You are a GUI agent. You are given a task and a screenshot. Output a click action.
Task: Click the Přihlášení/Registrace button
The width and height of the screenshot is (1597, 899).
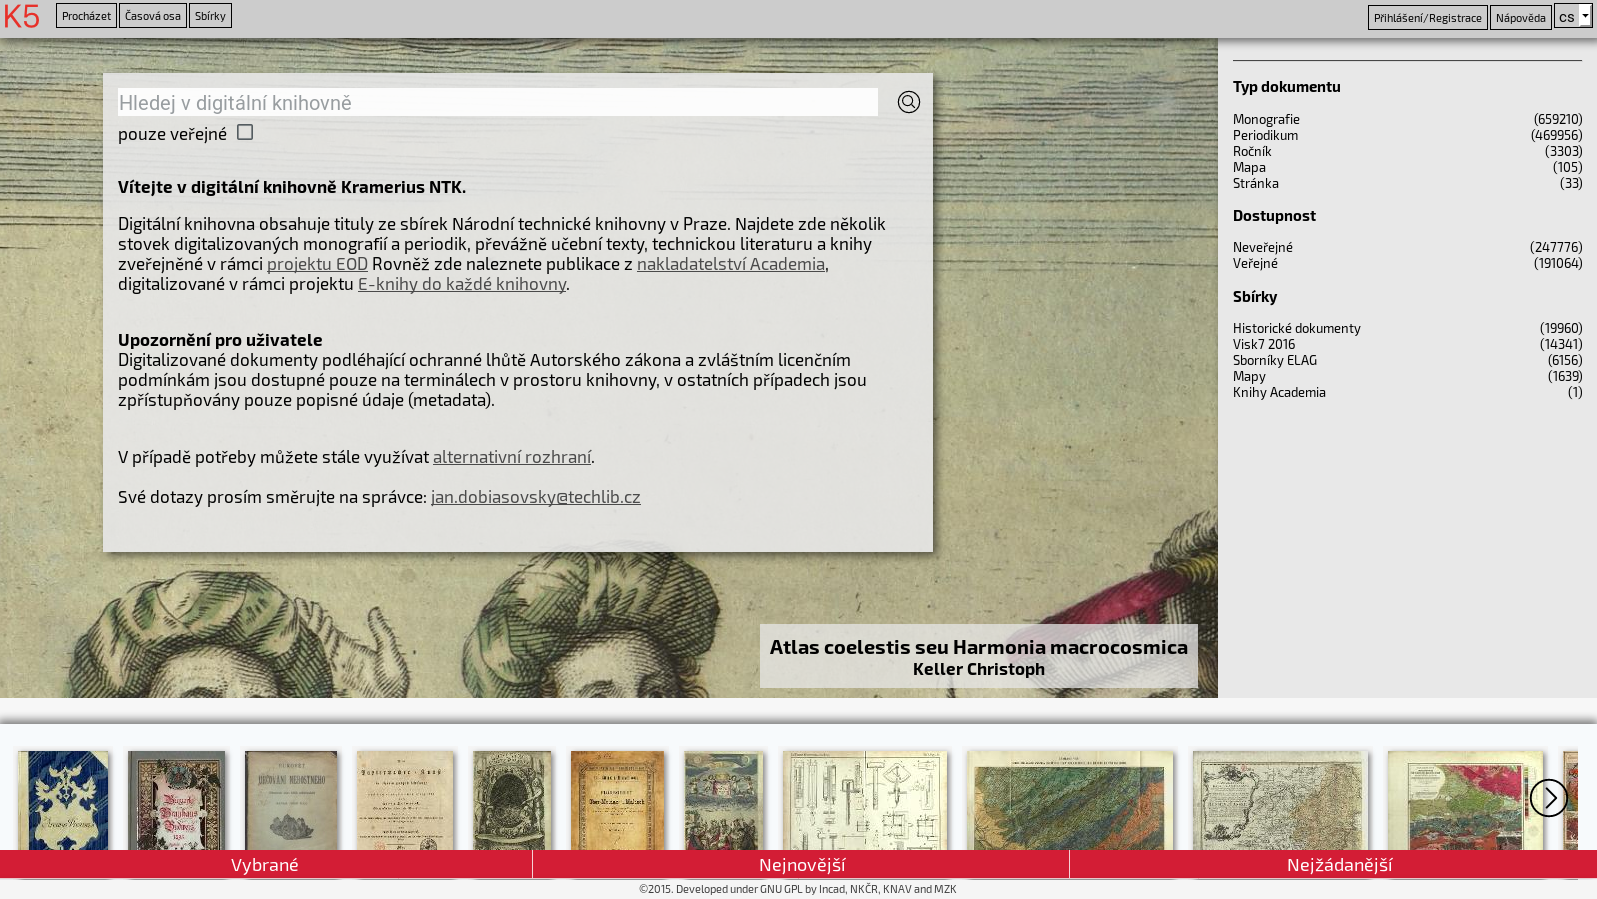[1427, 18]
